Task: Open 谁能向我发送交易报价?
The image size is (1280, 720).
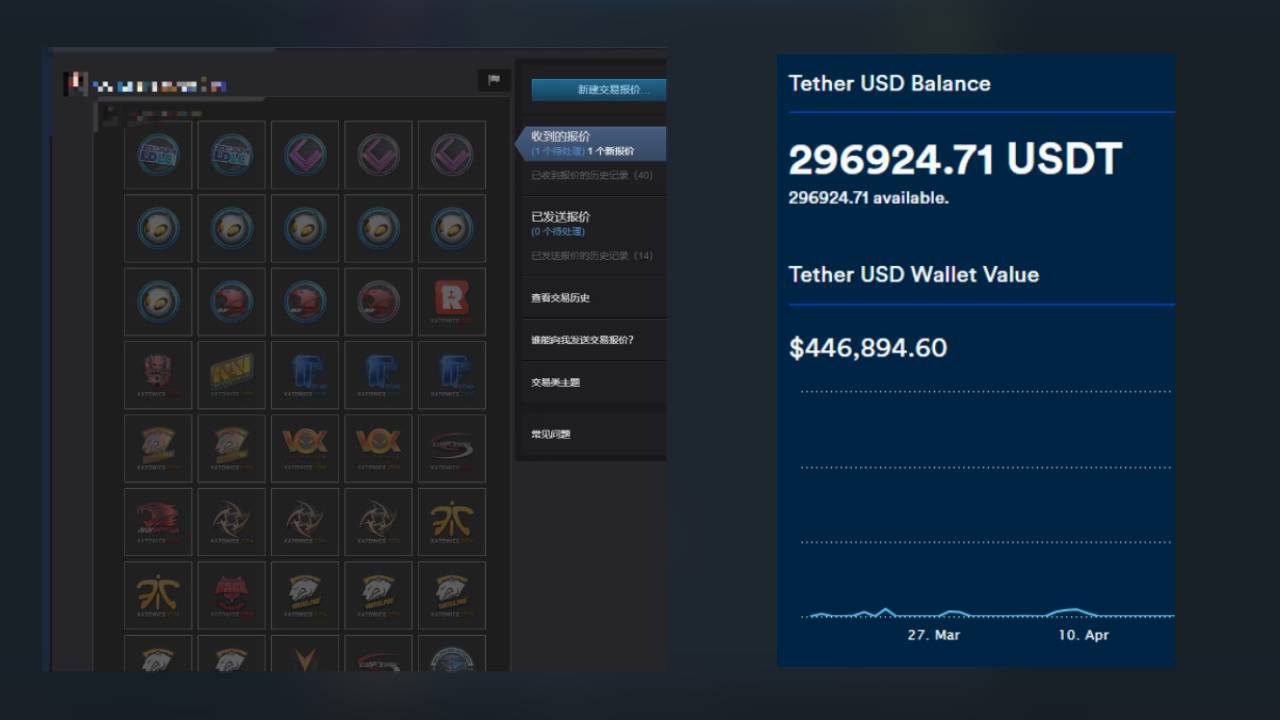Action: pyautogui.click(x=582, y=340)
